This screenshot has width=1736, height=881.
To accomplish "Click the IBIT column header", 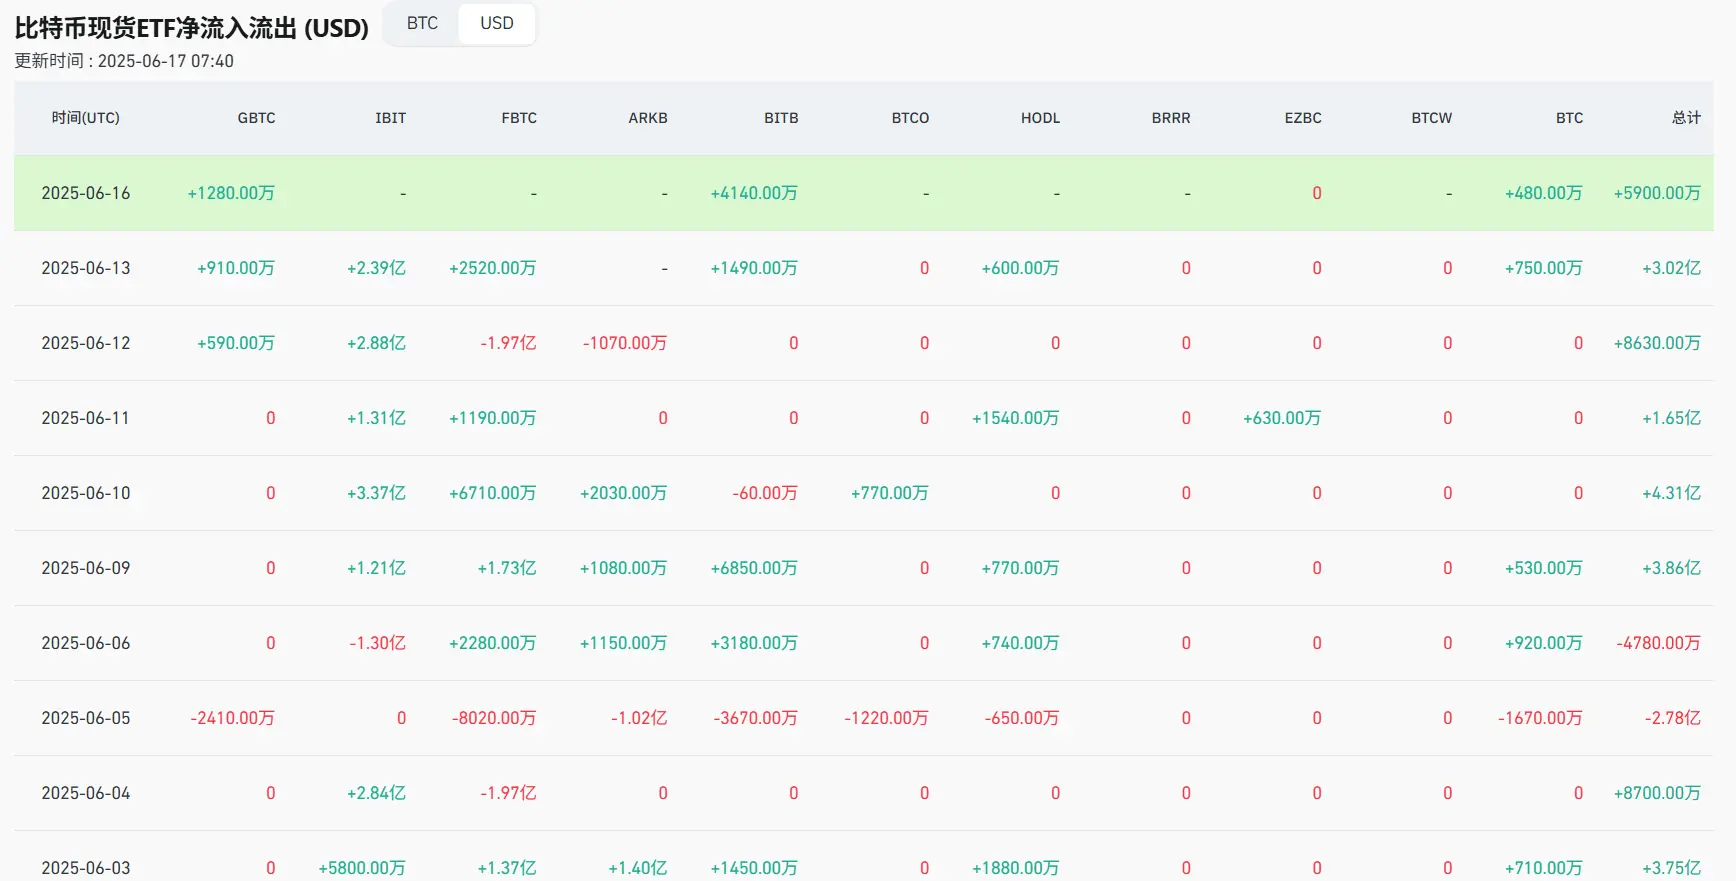I will click(x=391, y=118).
